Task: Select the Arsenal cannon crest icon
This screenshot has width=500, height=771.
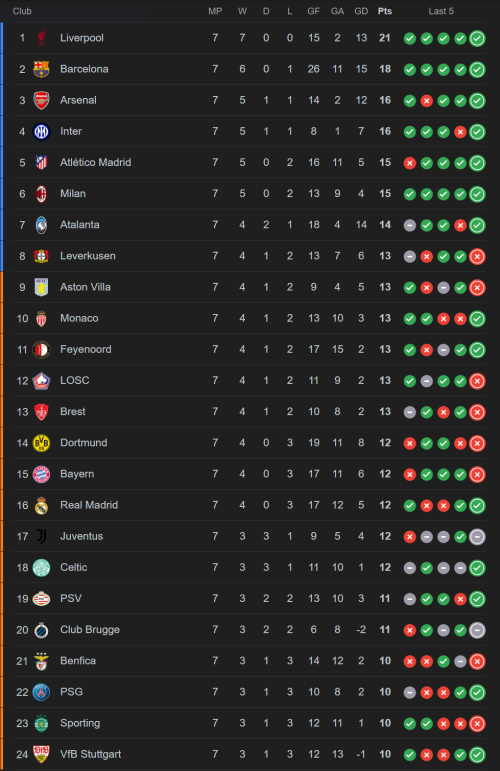Action: click(41, 100)
